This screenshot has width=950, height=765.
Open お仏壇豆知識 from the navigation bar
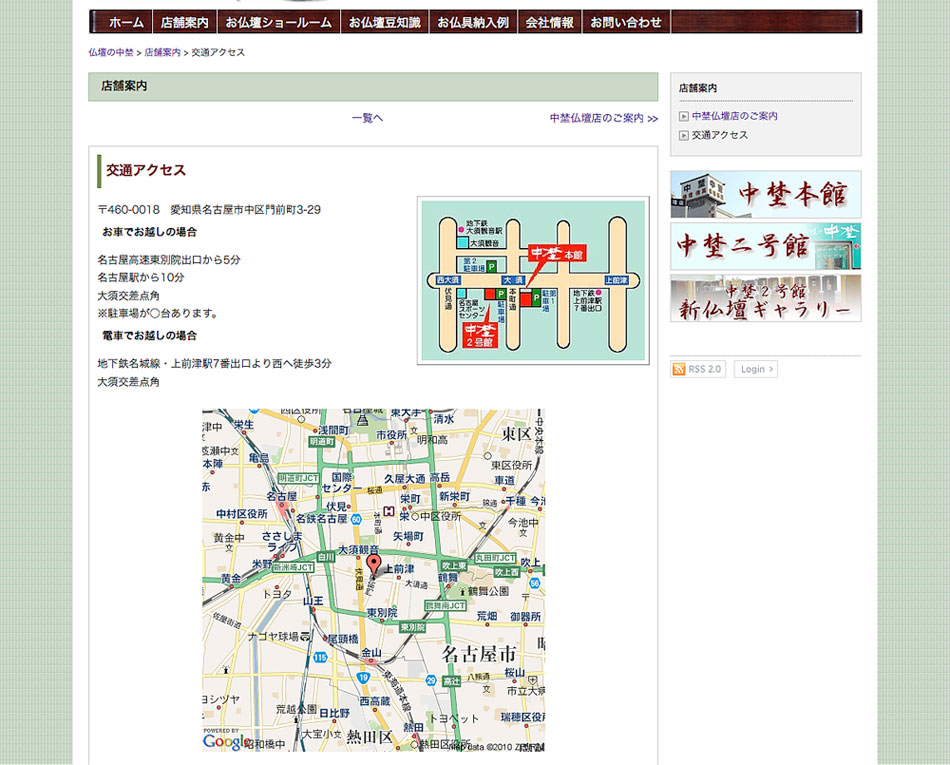[x=384, y=22]
